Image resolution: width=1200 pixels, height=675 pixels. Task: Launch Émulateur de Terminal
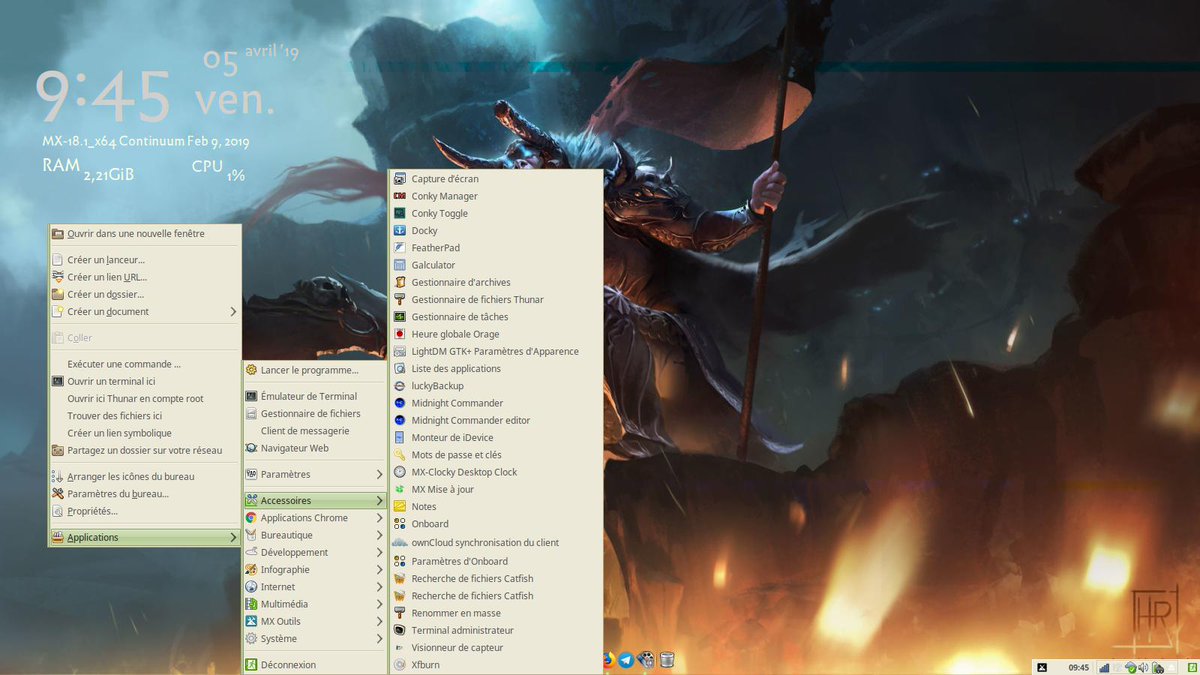[x=315, y=396]
